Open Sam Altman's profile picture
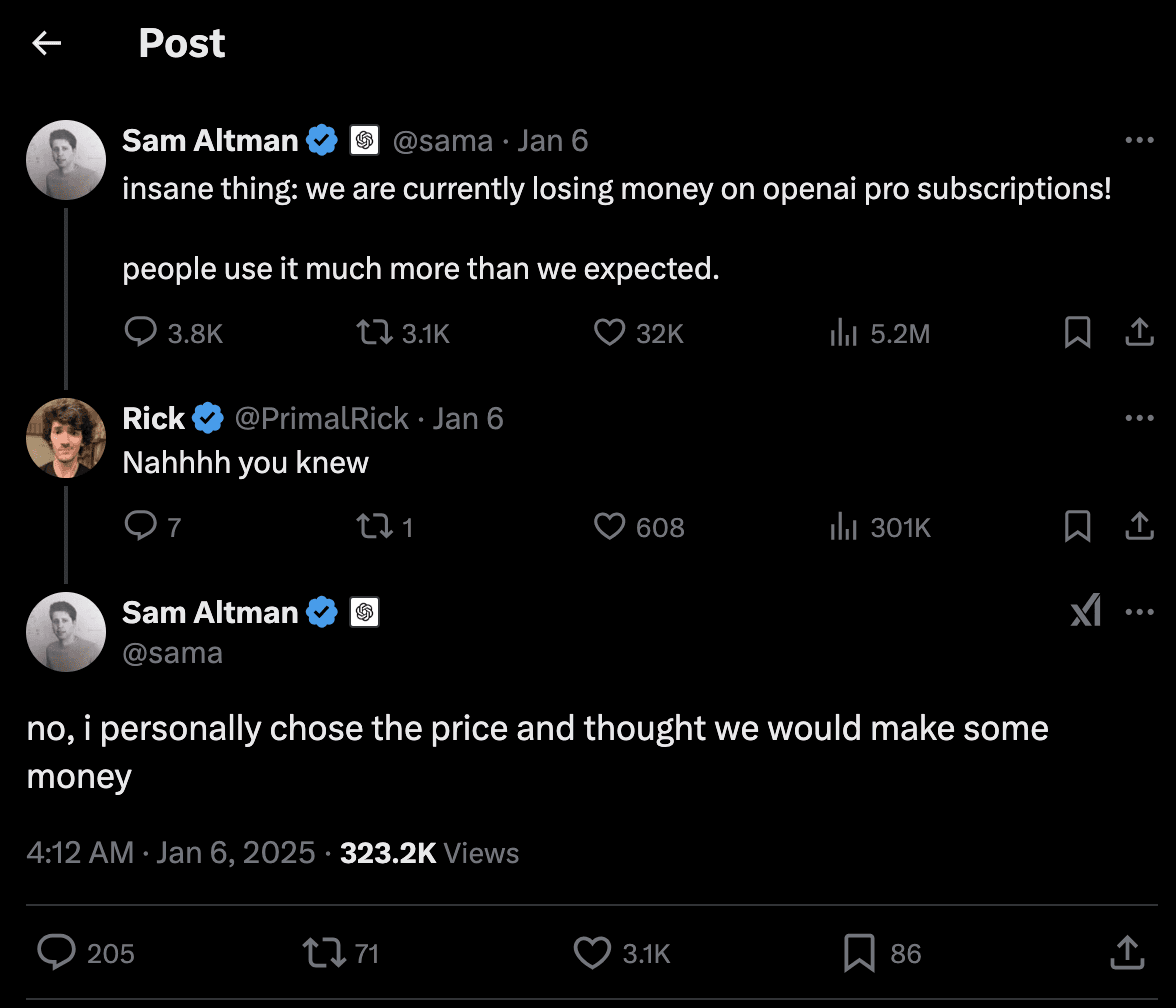Screen dimensions: 1176x1008 (65, 160)
